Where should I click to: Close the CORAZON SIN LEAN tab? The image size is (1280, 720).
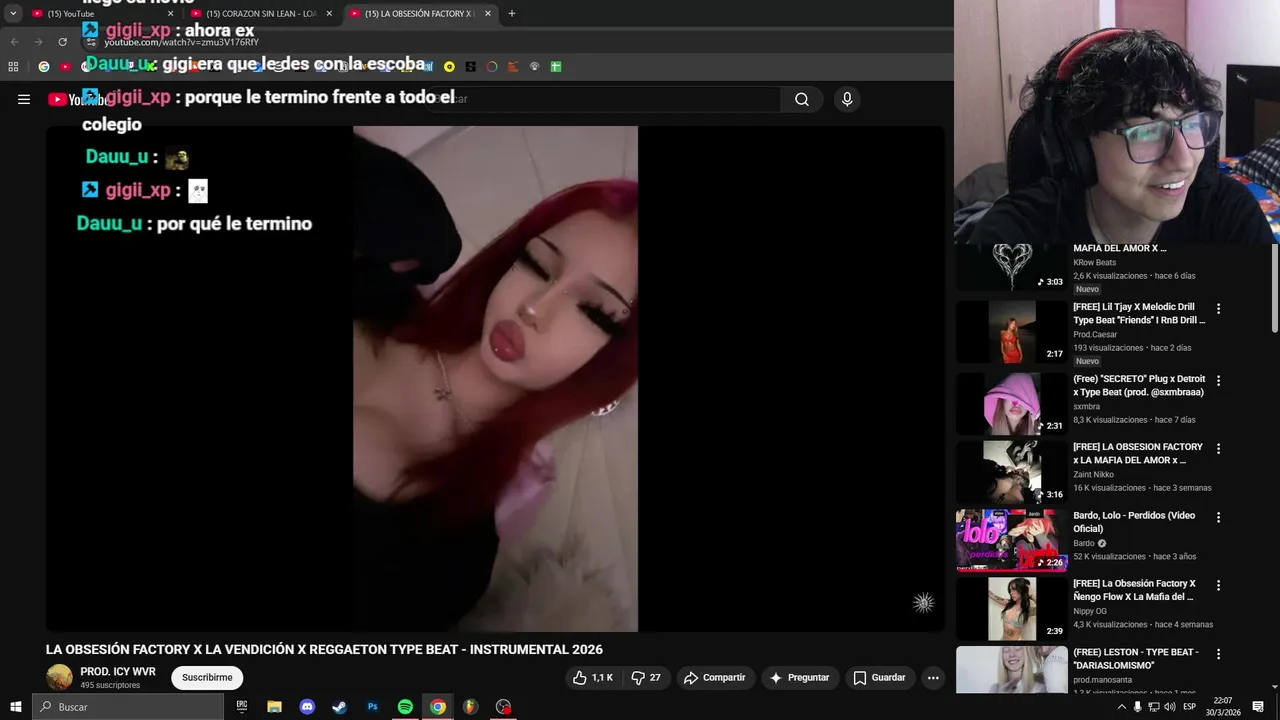[329, 14]
